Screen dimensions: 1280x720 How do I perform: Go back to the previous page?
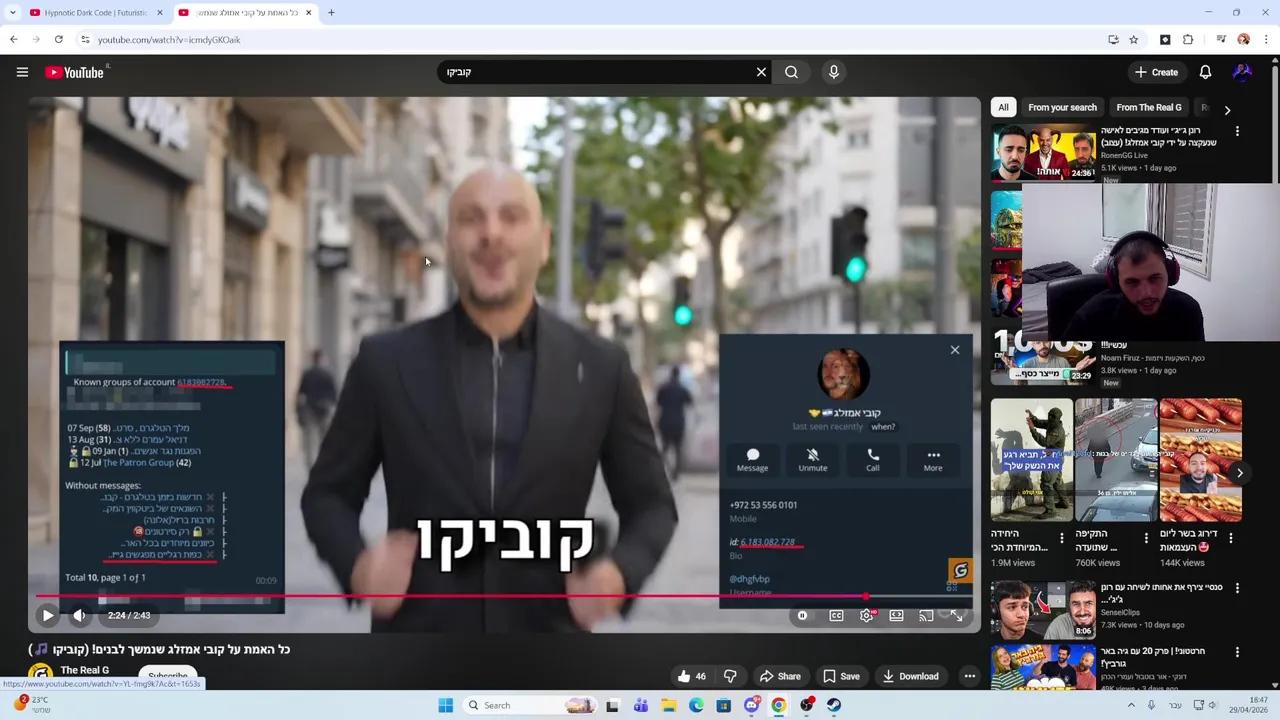(x=13, y=39)
